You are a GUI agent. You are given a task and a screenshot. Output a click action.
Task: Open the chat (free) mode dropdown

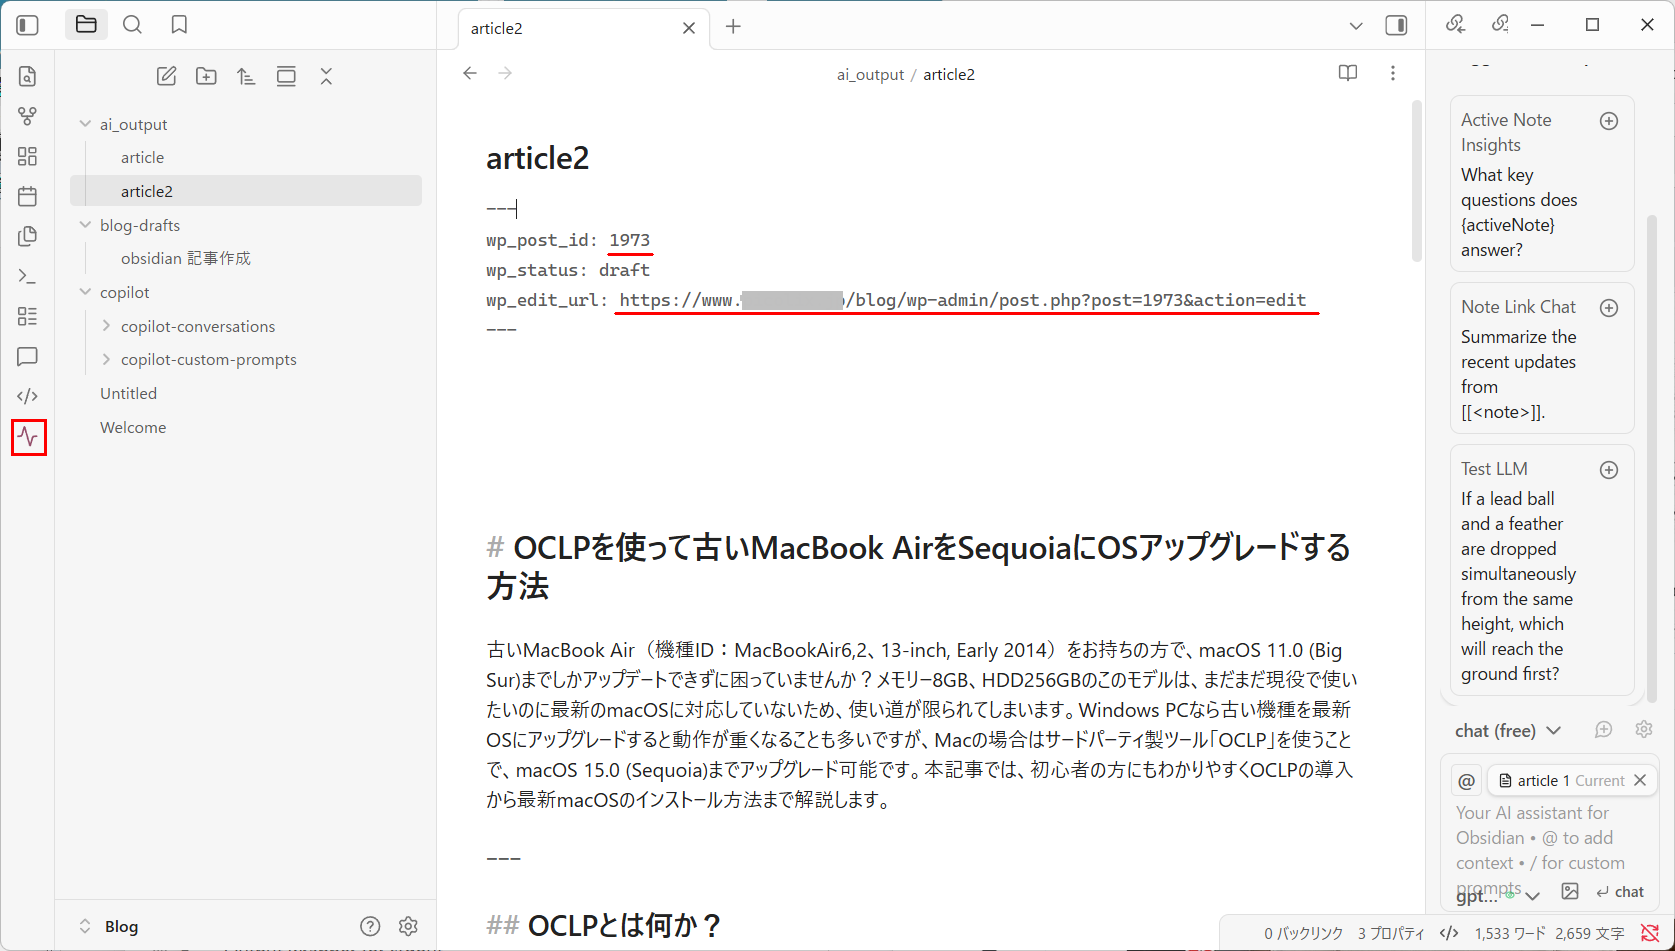[x=1507, y=731]
